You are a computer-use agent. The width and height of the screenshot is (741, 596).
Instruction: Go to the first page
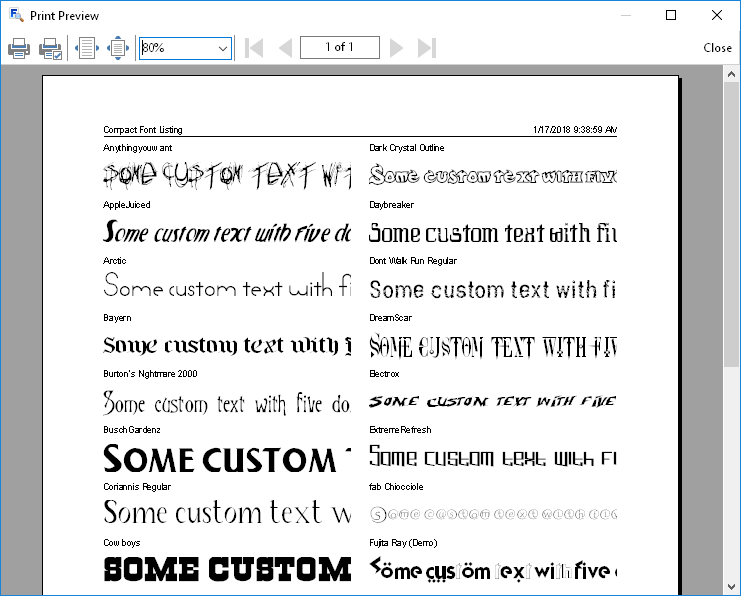[x=254, y=48]
